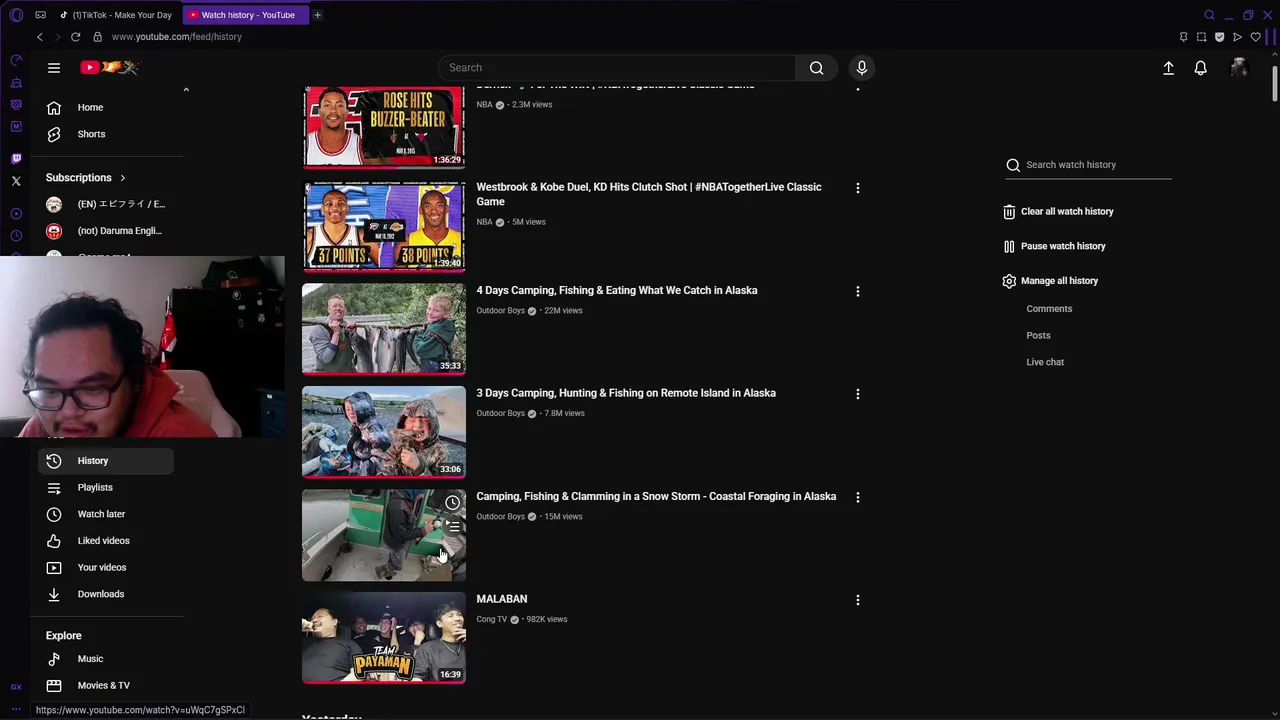Screen dimensions: 1280x720
Task: Open the Opera menu logo
Action: (x=16, y=15)
